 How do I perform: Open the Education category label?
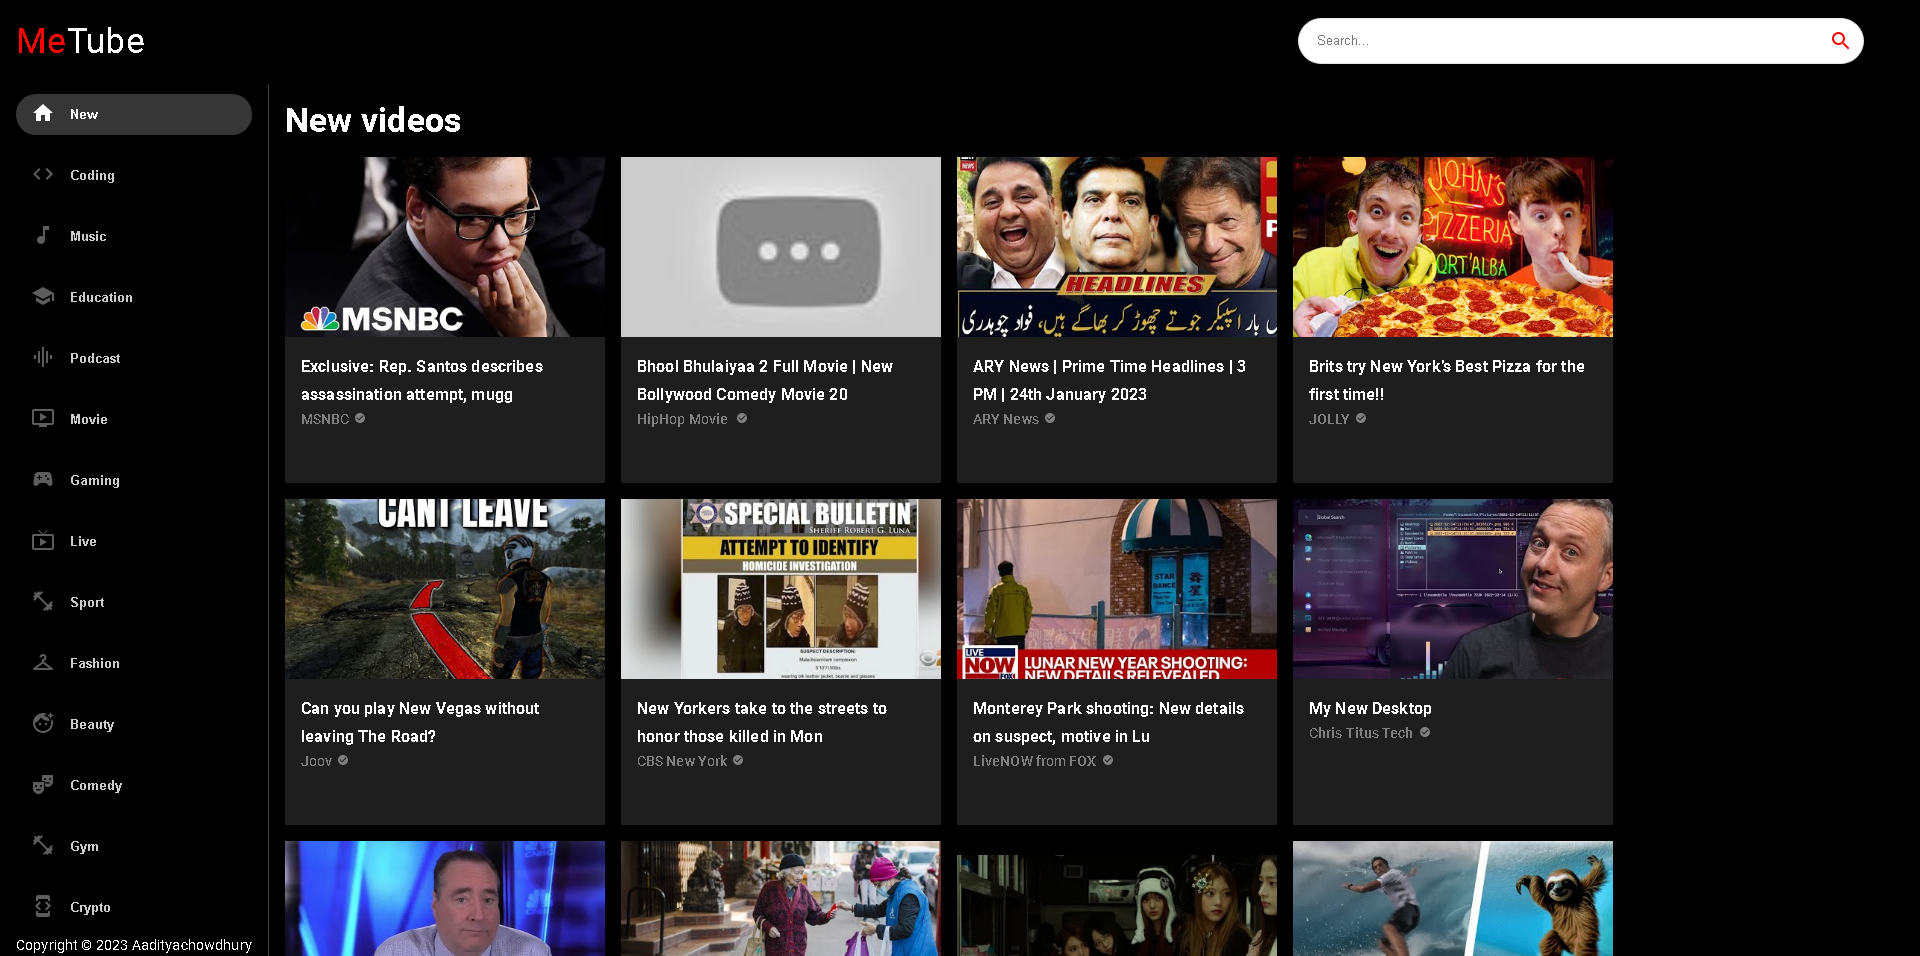tap(101, 297)
